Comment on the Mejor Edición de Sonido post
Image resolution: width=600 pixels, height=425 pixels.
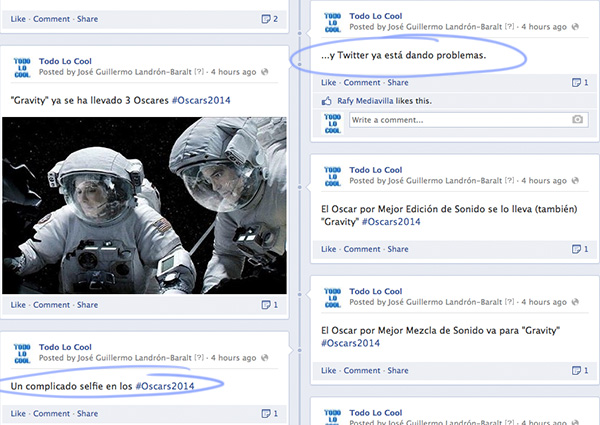pyautogui.click(x=362, y=249)
